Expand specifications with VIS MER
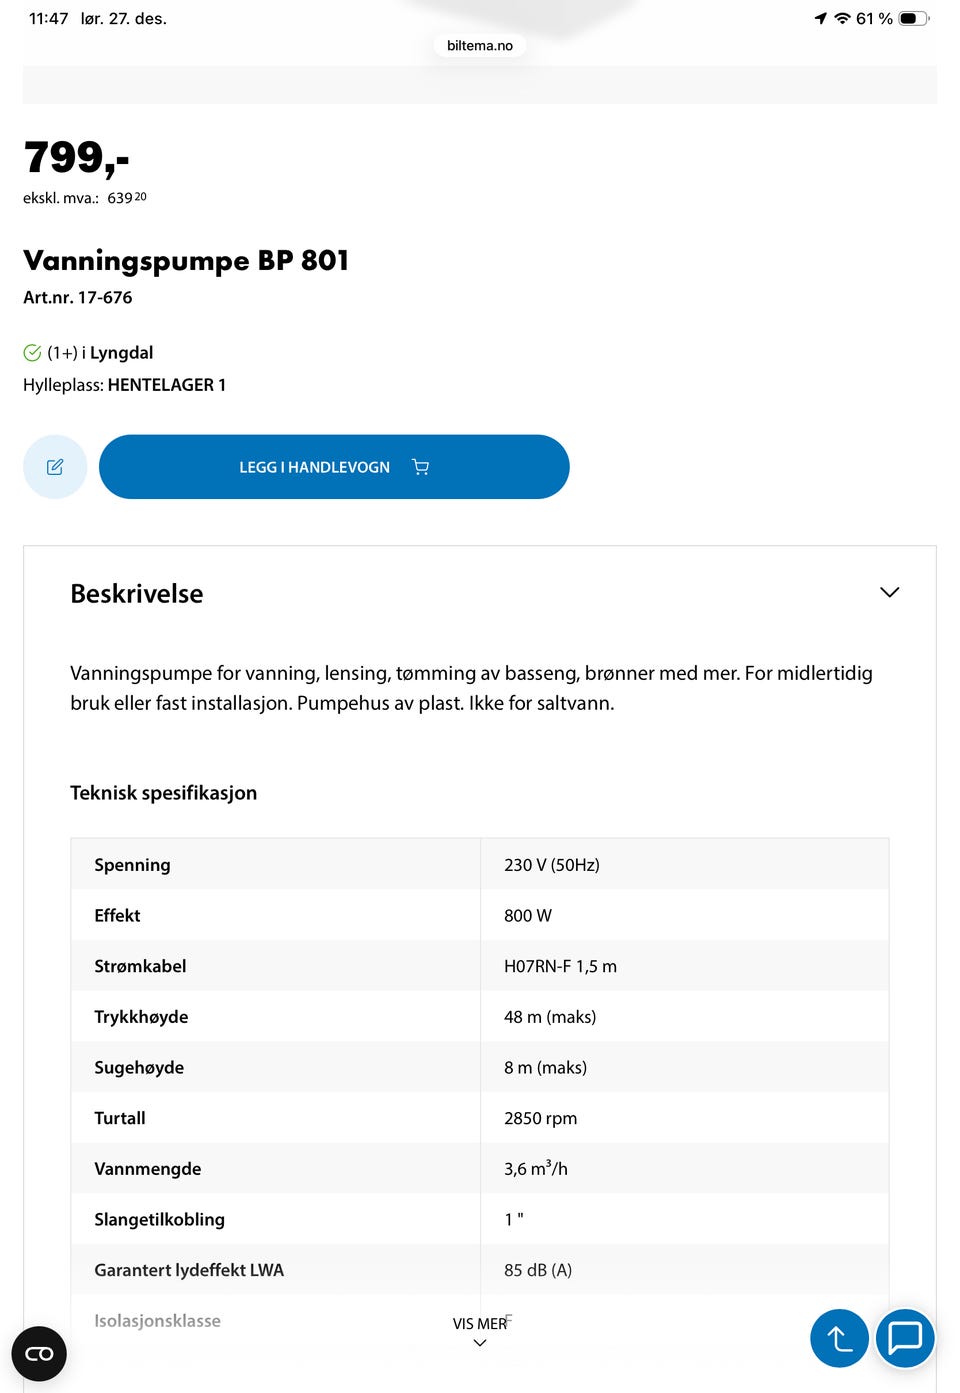This screenshot has width=960, height=1393. pyautogui.click(x=479, y=1323)
